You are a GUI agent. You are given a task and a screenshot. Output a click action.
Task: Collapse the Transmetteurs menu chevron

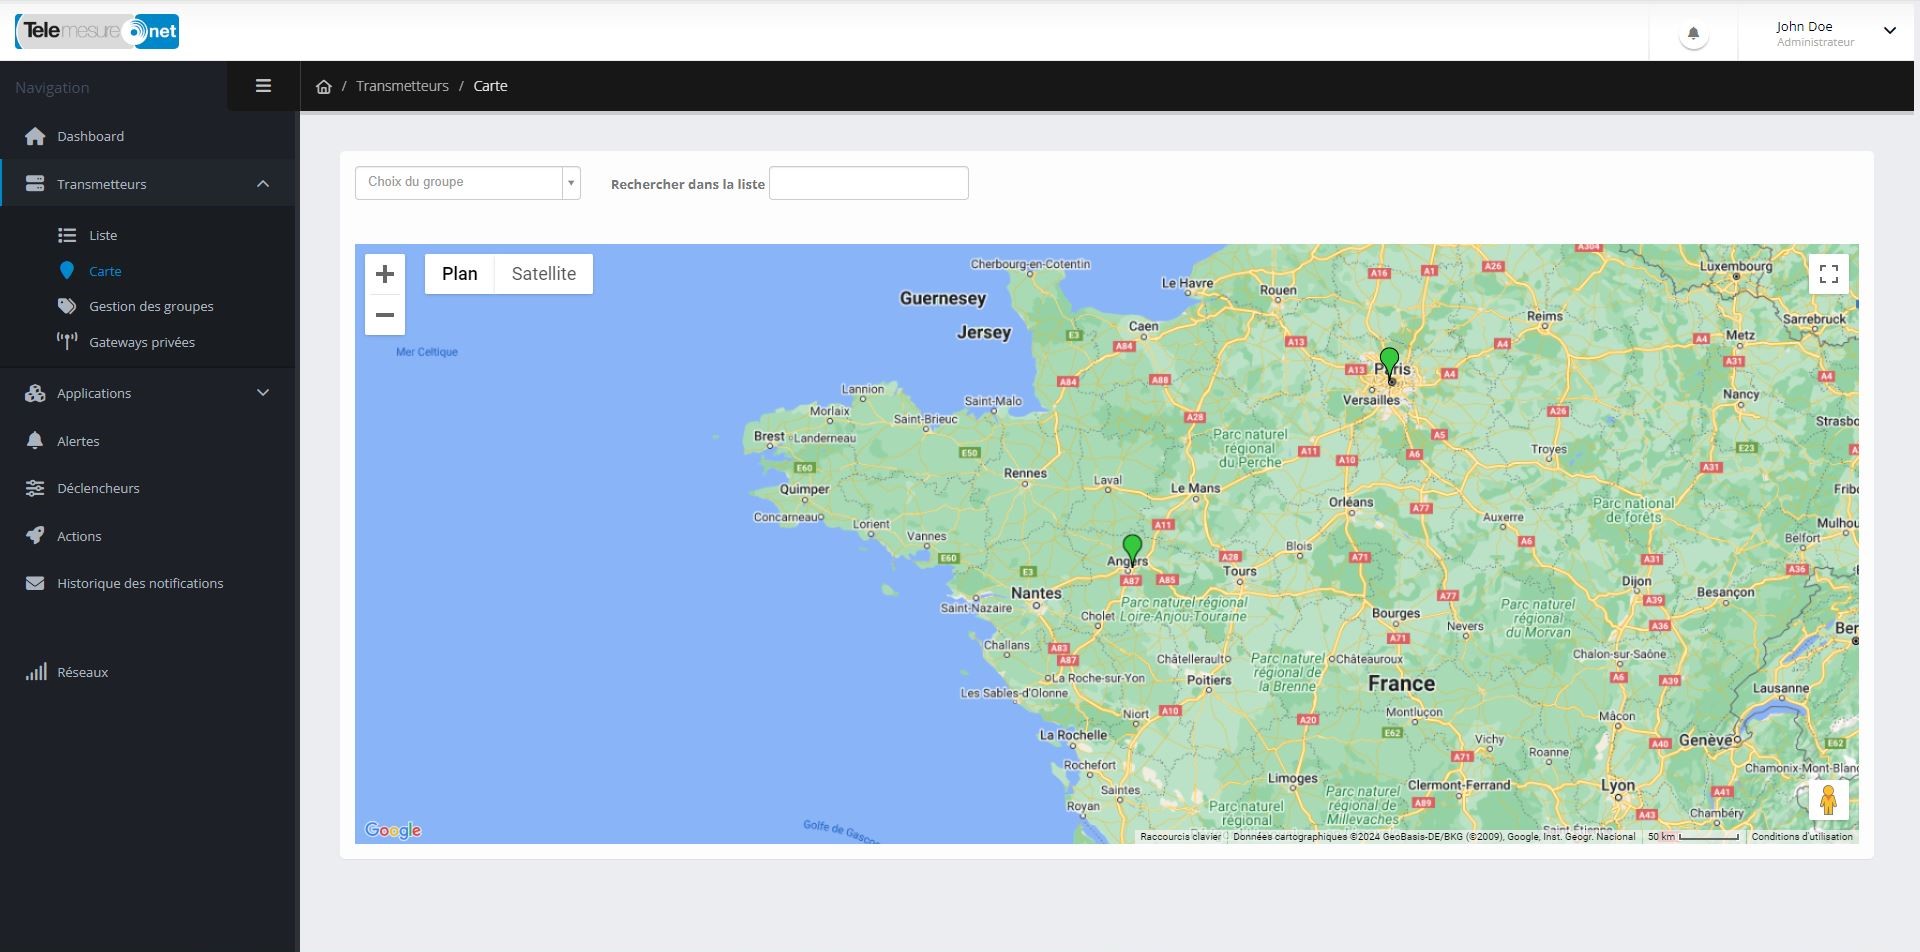263,184
